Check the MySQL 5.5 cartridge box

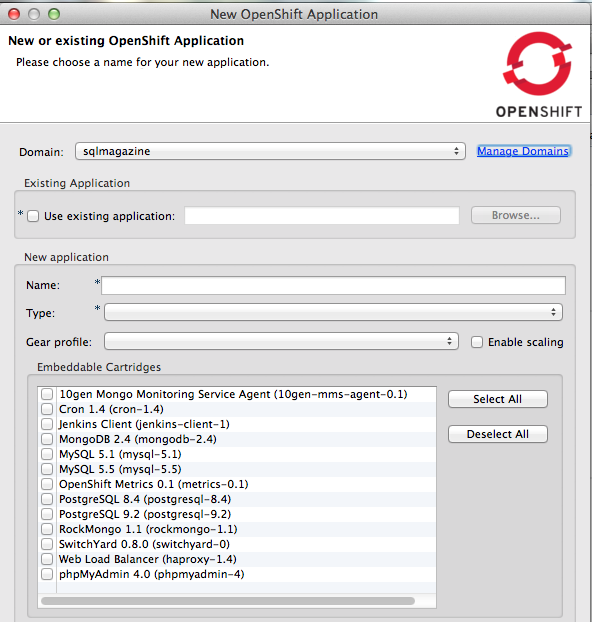click(47, 469)
